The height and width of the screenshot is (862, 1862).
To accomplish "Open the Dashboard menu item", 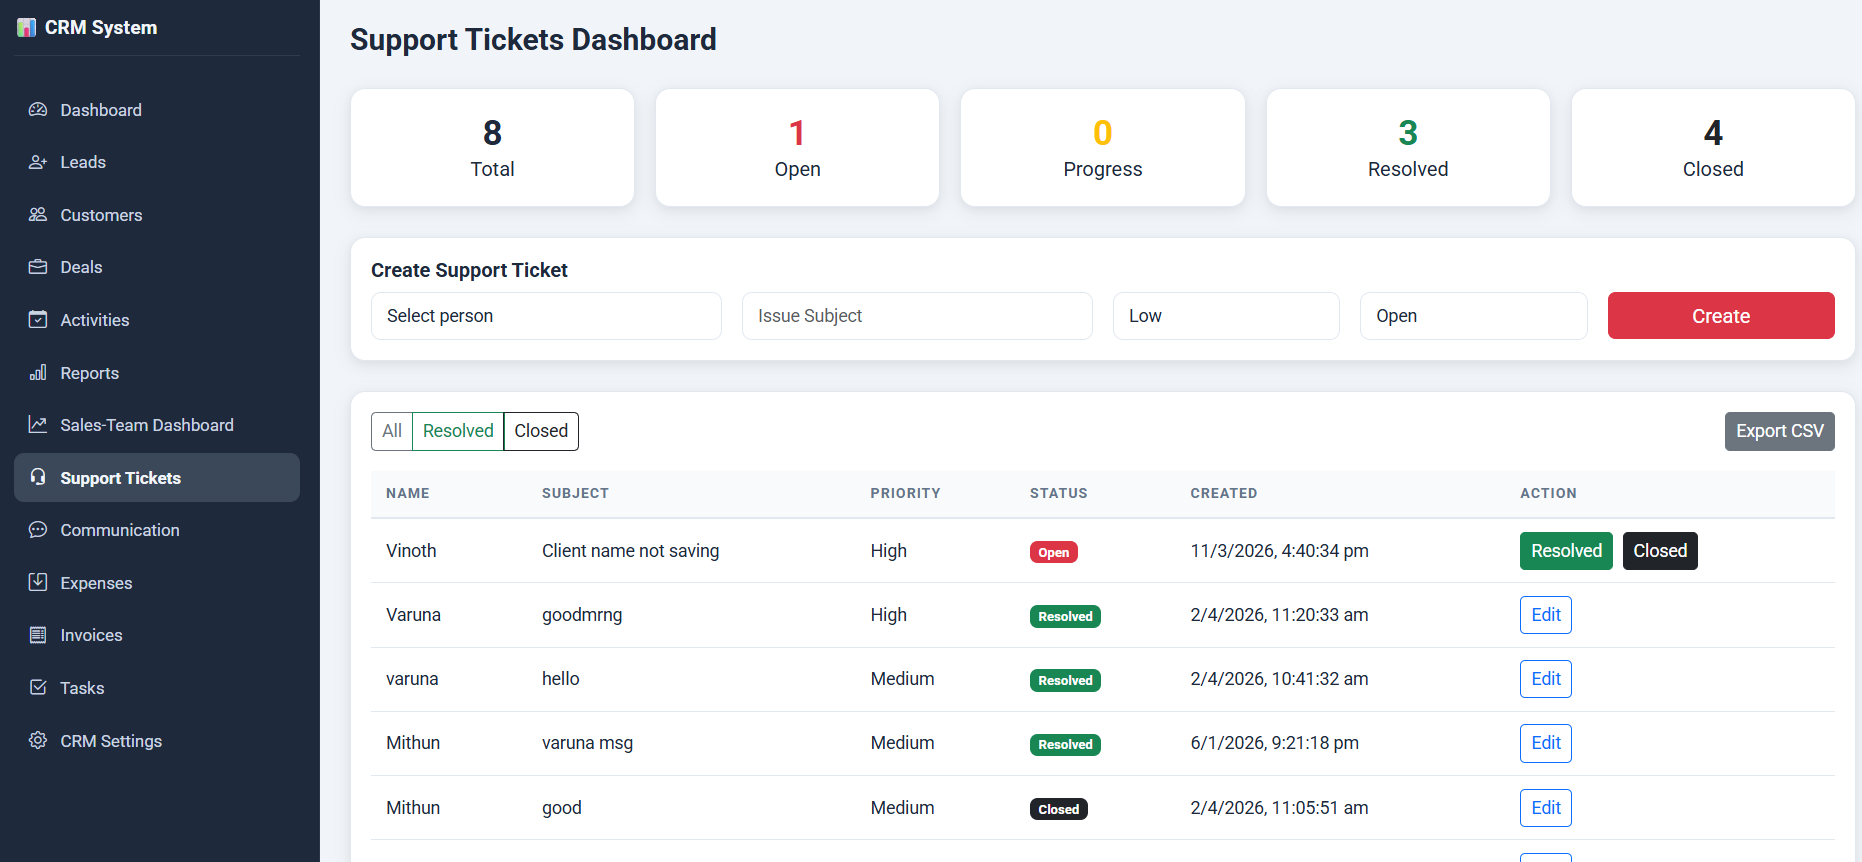I will pyautogui.click(x=157, y=110).
